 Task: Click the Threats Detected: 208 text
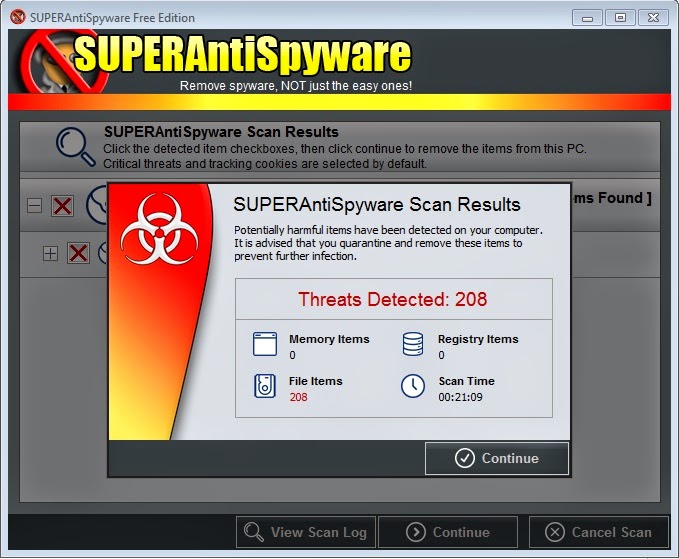(x=393, y=299)
